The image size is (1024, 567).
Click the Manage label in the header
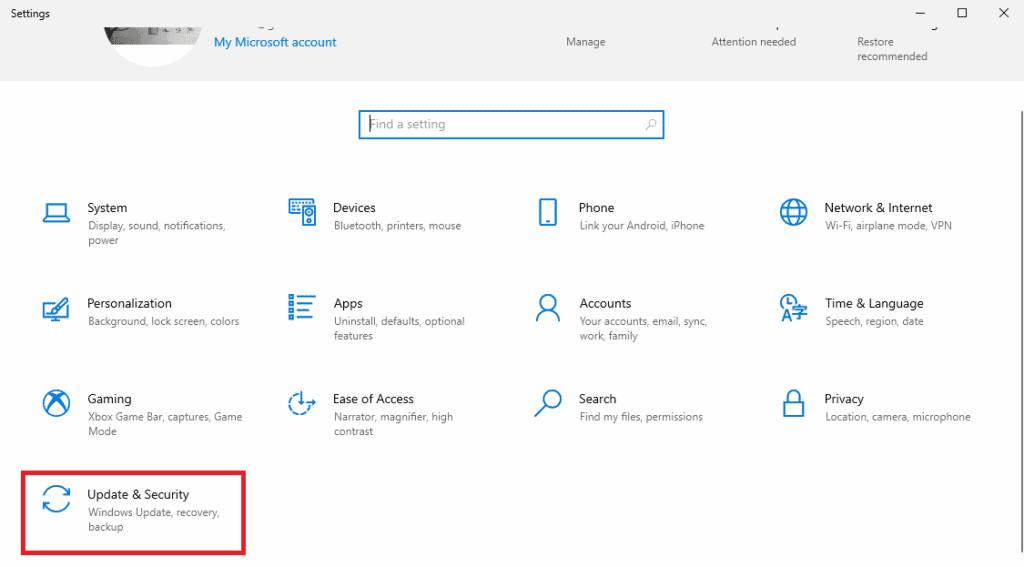click(586, 42)
